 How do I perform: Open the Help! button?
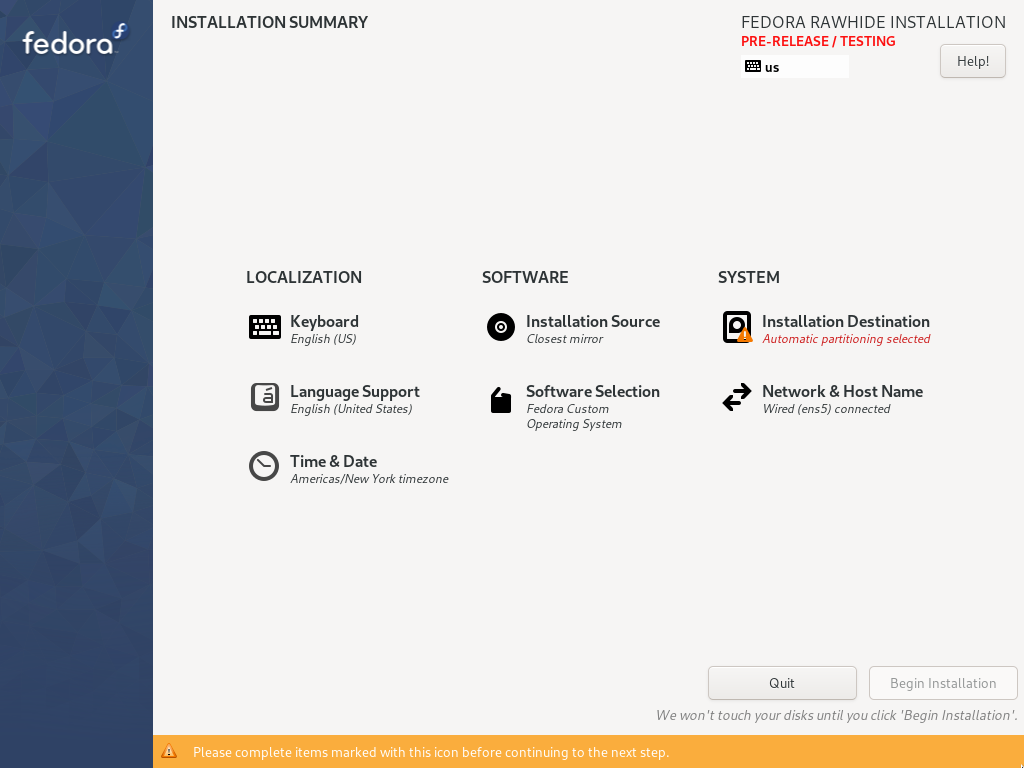coord(972,61)
